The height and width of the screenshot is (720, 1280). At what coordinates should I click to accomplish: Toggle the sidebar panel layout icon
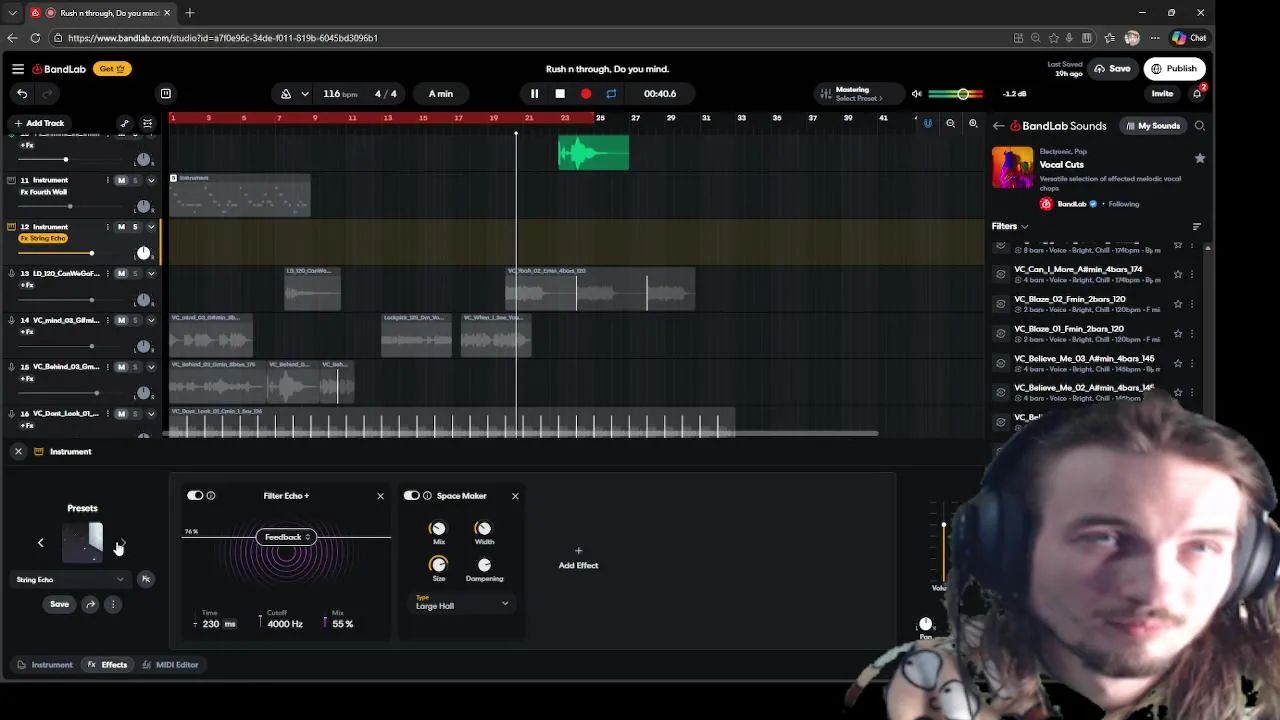tap(166, 94)
